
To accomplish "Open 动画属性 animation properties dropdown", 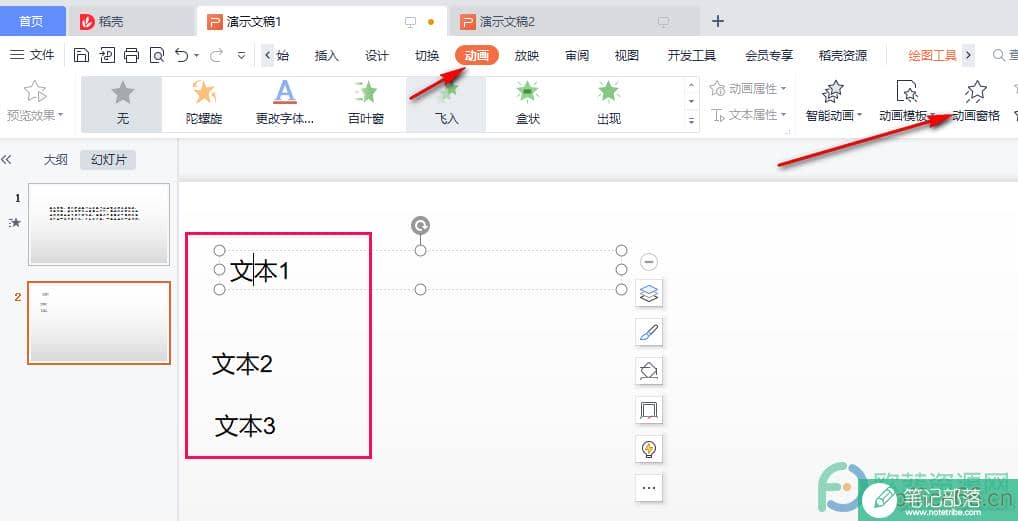I will [749, 88].
